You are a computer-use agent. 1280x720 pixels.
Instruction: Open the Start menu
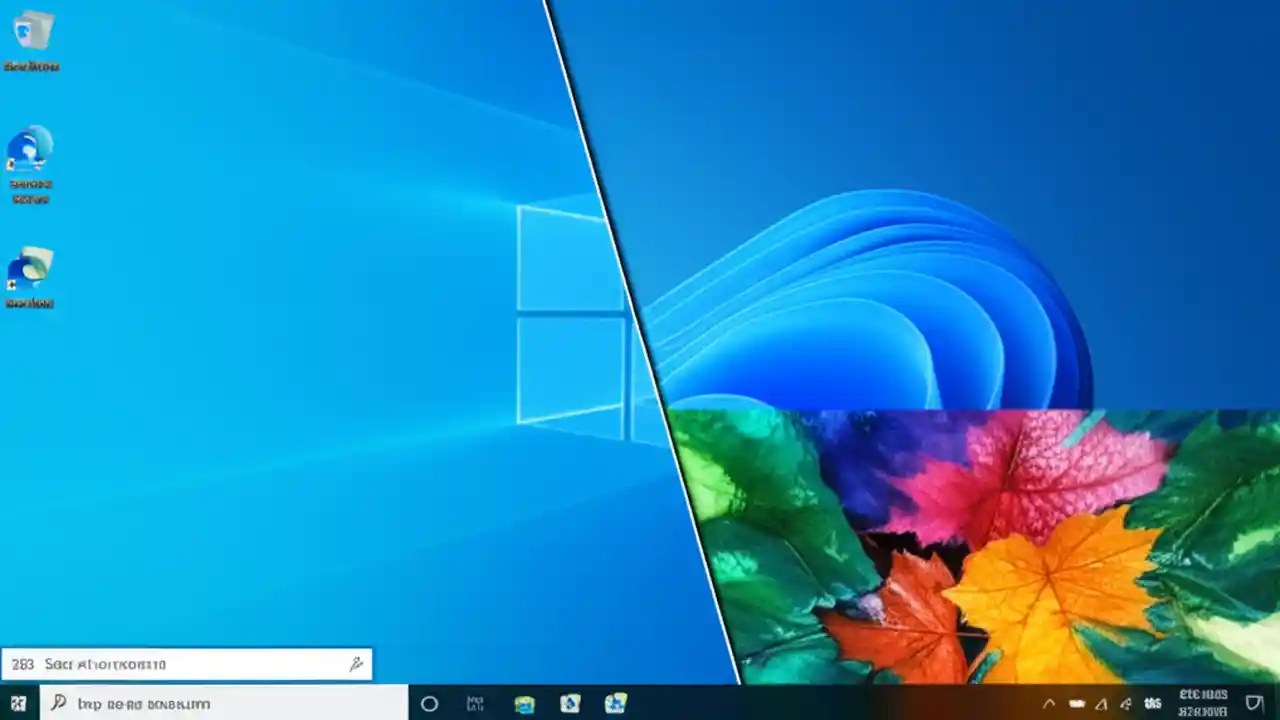pos(20,704)
